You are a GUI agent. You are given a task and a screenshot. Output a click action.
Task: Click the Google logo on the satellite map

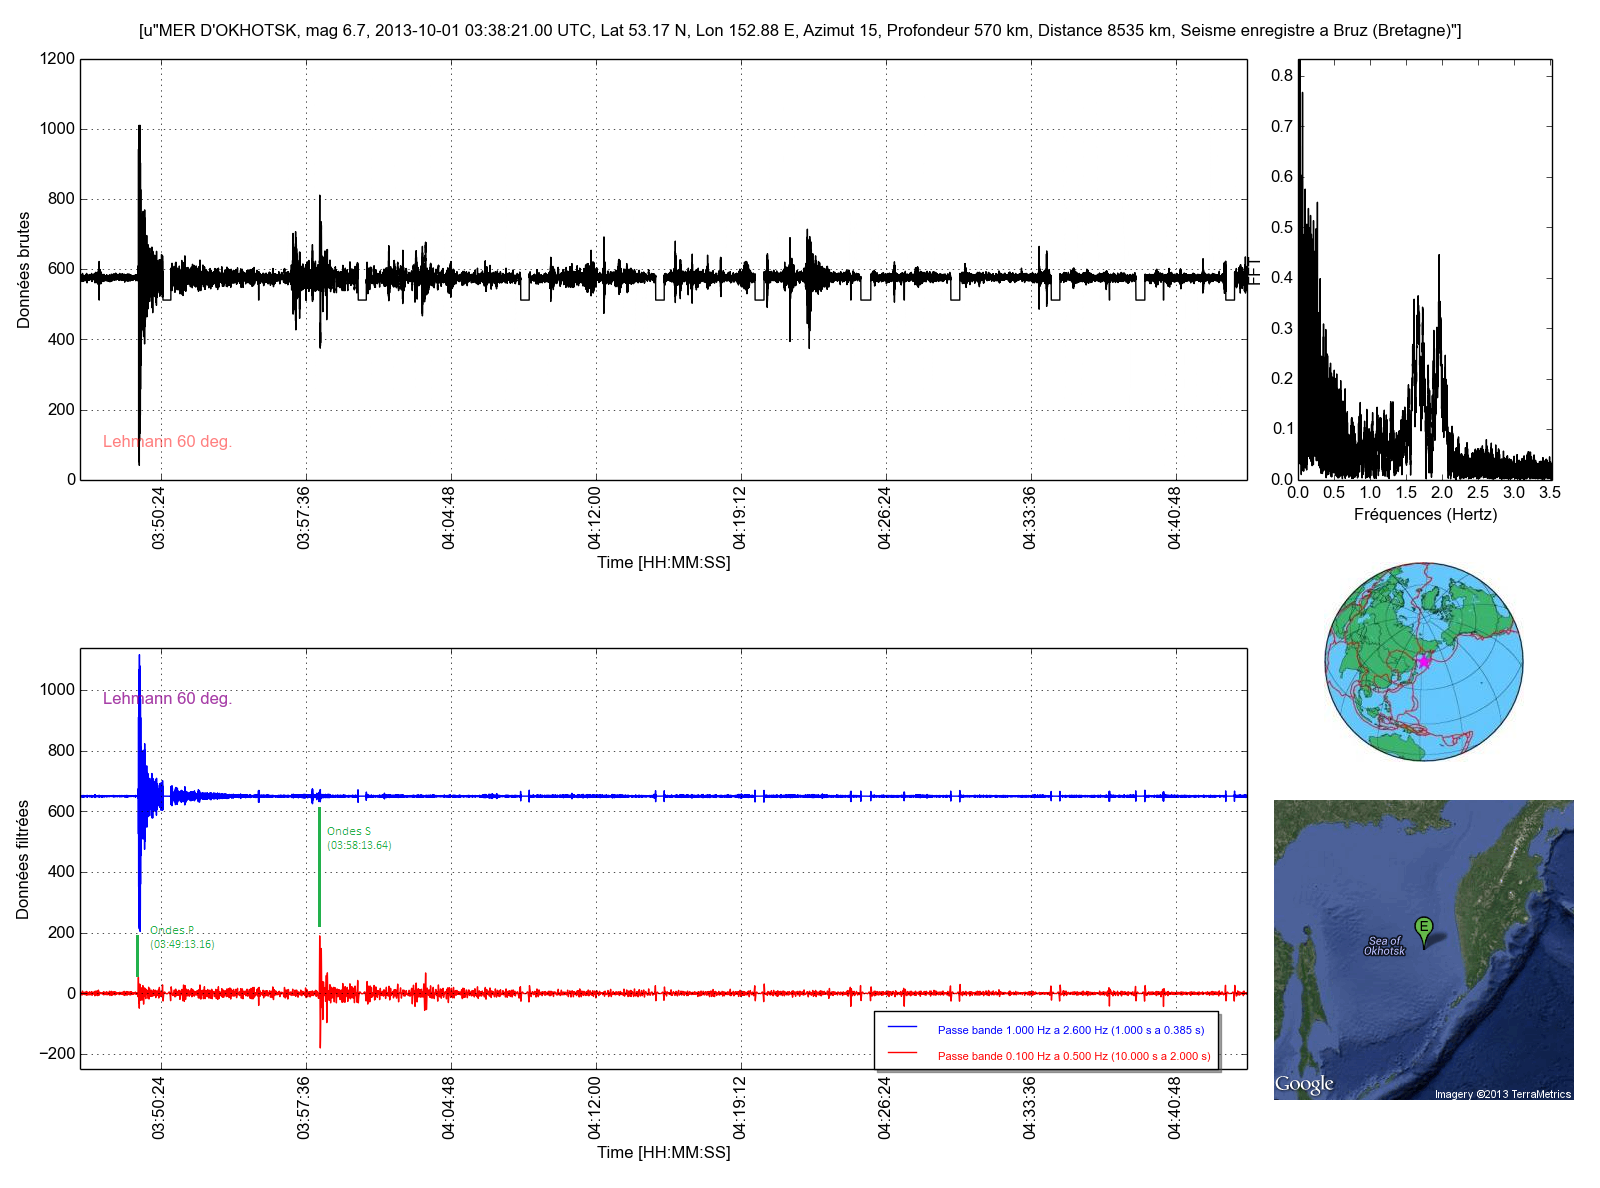click(1304, 1084)
